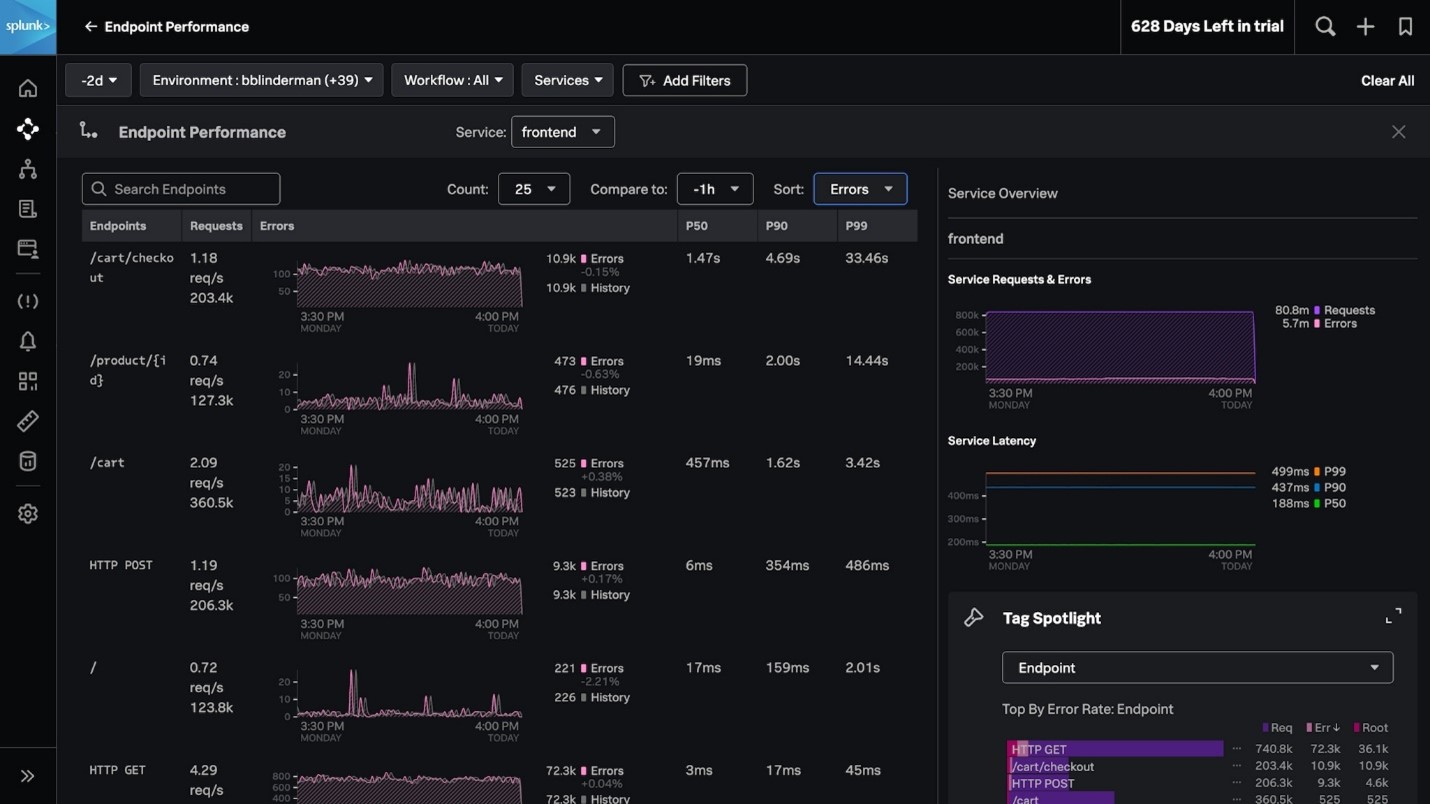The image size is (1430, 804).
Task: Sort by the P99 column header
Action: pyautogui.click(x=856, y=226)
